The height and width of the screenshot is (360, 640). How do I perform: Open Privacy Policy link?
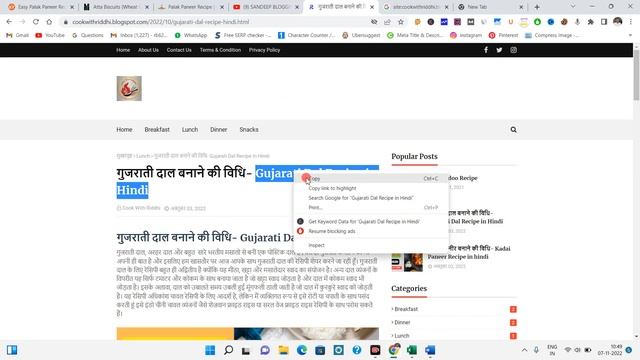pos(264,50)
